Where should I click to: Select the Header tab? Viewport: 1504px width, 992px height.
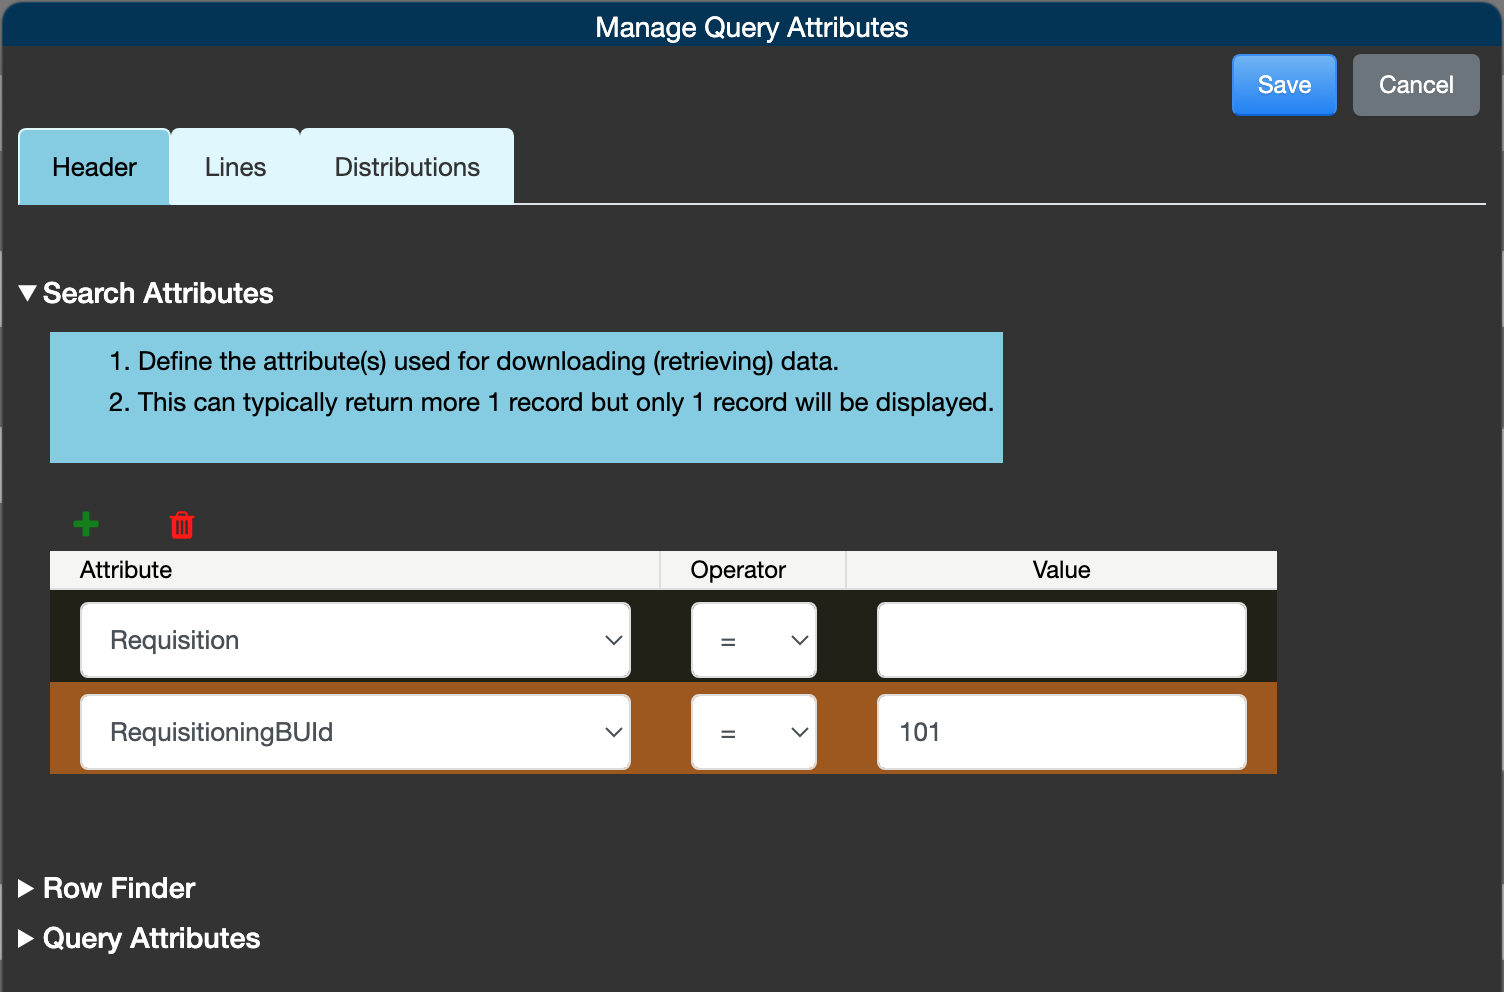coord(93,166)
